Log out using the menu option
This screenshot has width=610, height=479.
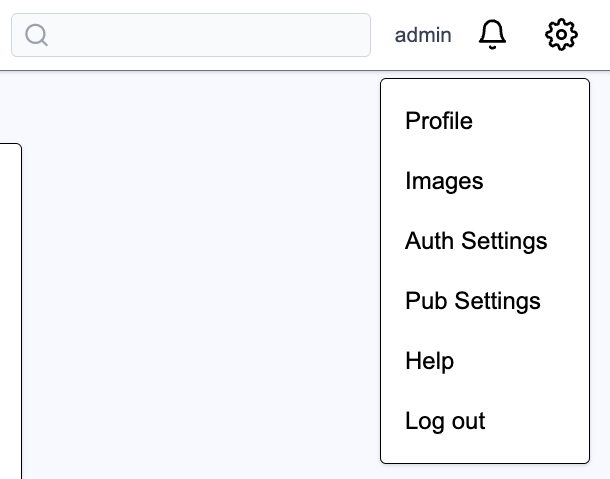tap(445, 421)
